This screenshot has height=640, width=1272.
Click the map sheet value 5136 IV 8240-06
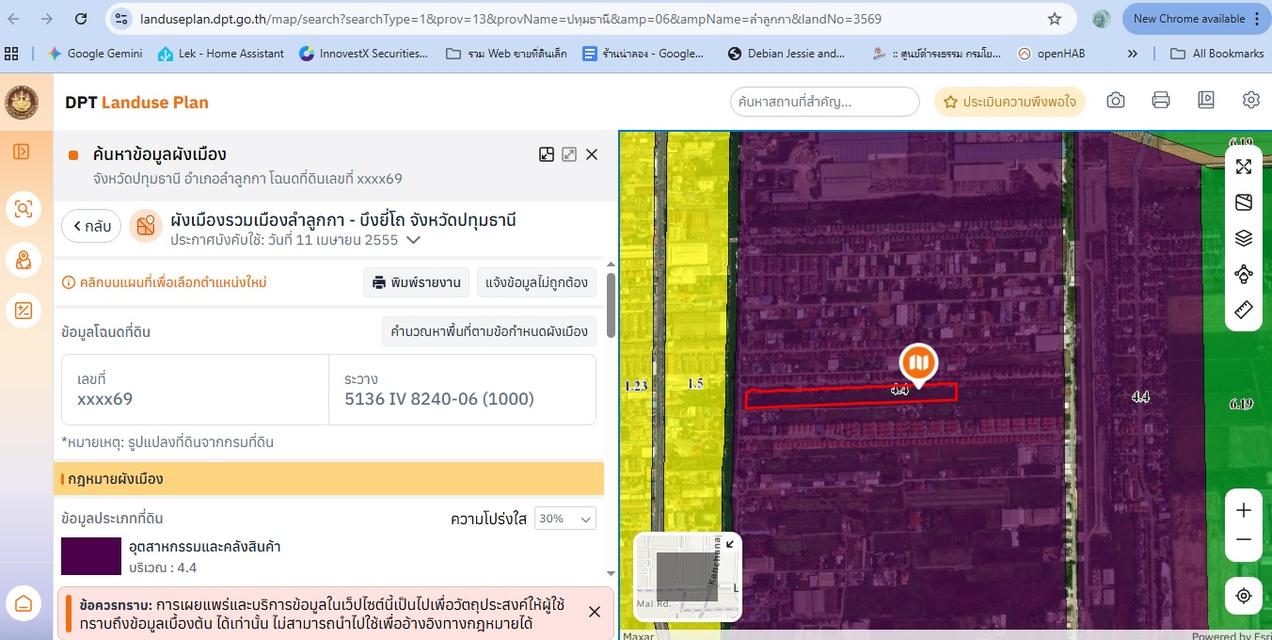(439, 399)
